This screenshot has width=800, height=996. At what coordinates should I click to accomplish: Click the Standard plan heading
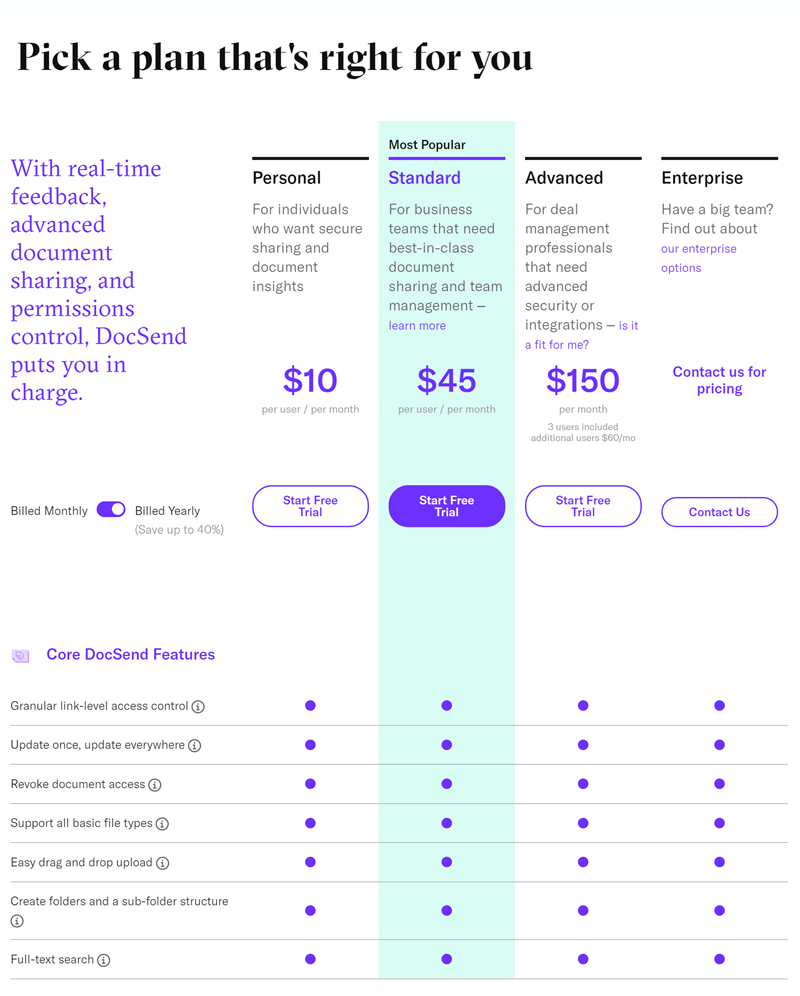424,178
